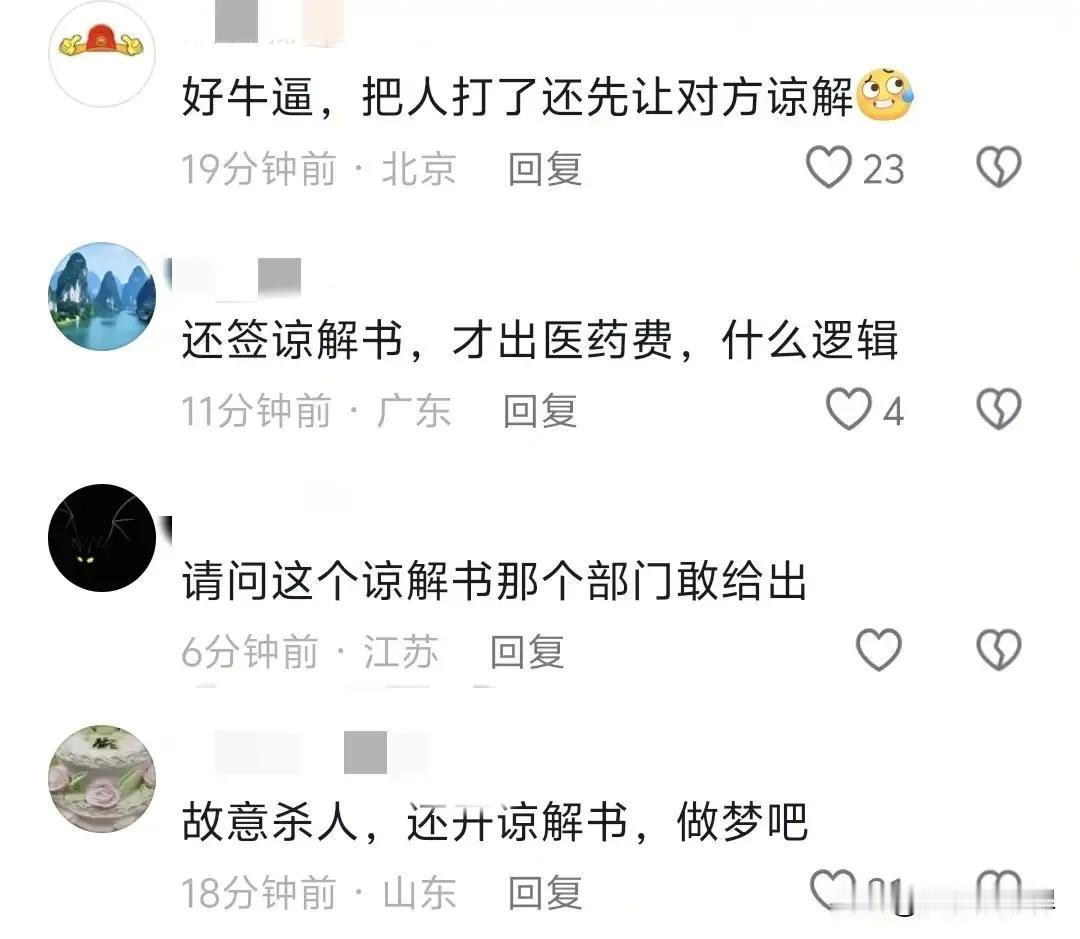
Task: Select comment text 故意杀人，还开谅解书
Action: (x=405, y=821)
